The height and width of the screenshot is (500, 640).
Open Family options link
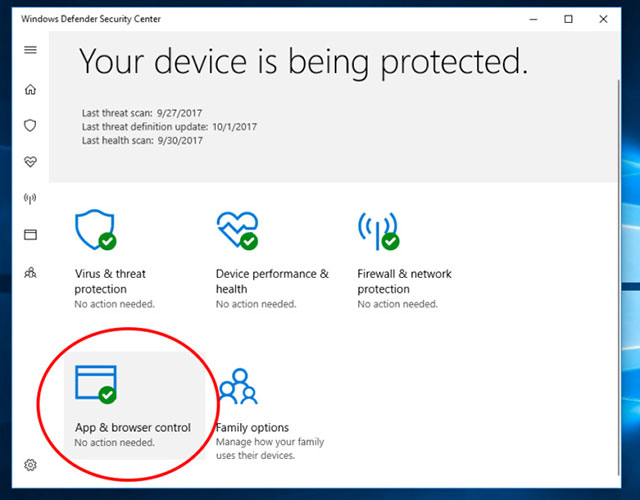pyautogui.click(x=252, y=427)
